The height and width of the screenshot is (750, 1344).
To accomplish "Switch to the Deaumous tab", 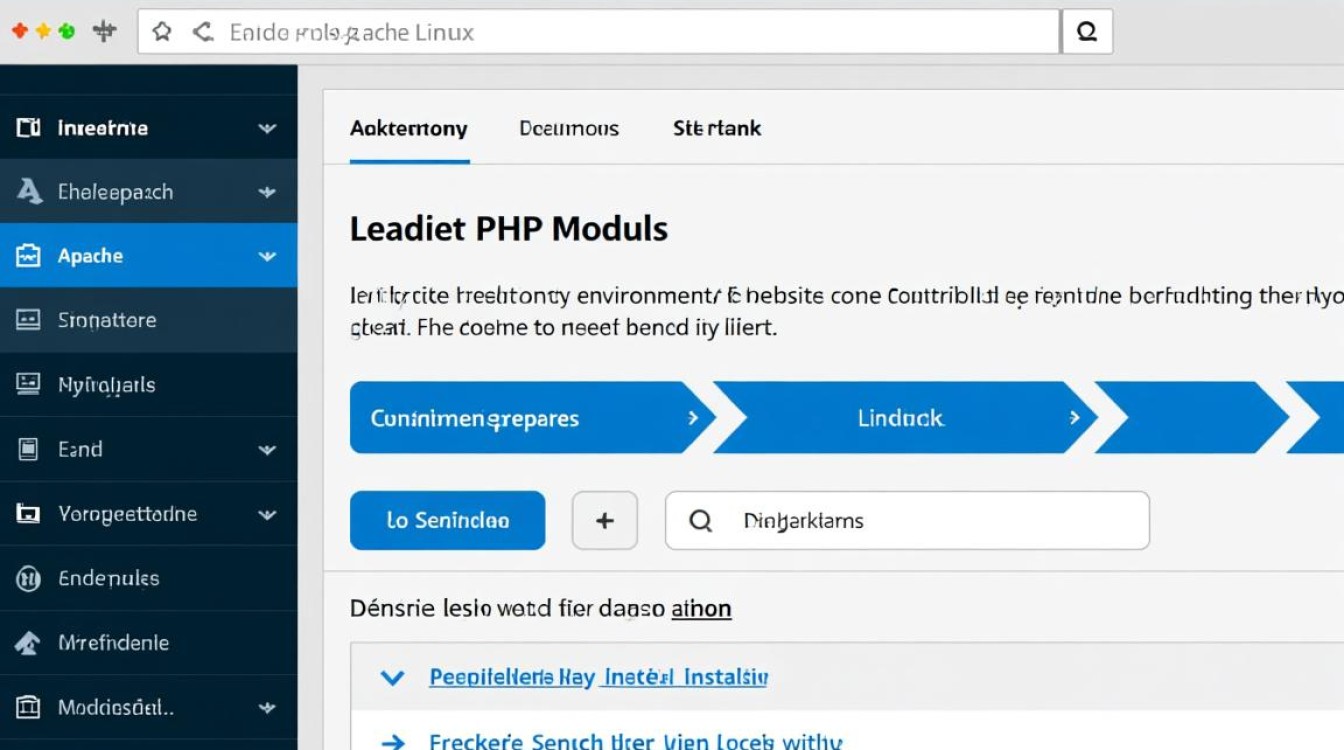I will point(569,128).
